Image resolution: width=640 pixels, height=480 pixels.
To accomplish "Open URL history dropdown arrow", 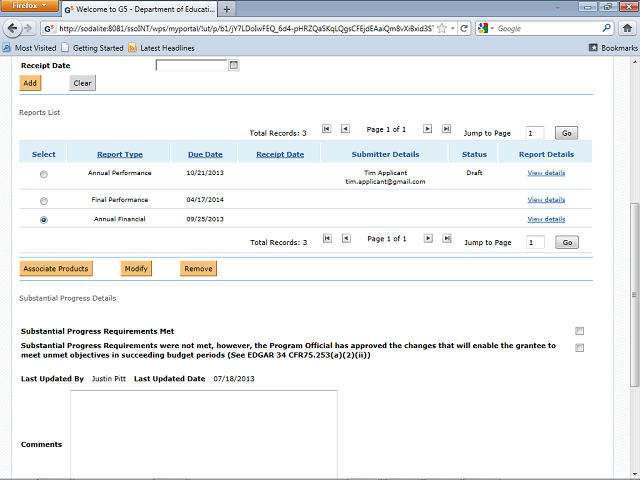I will coord(453,28).
